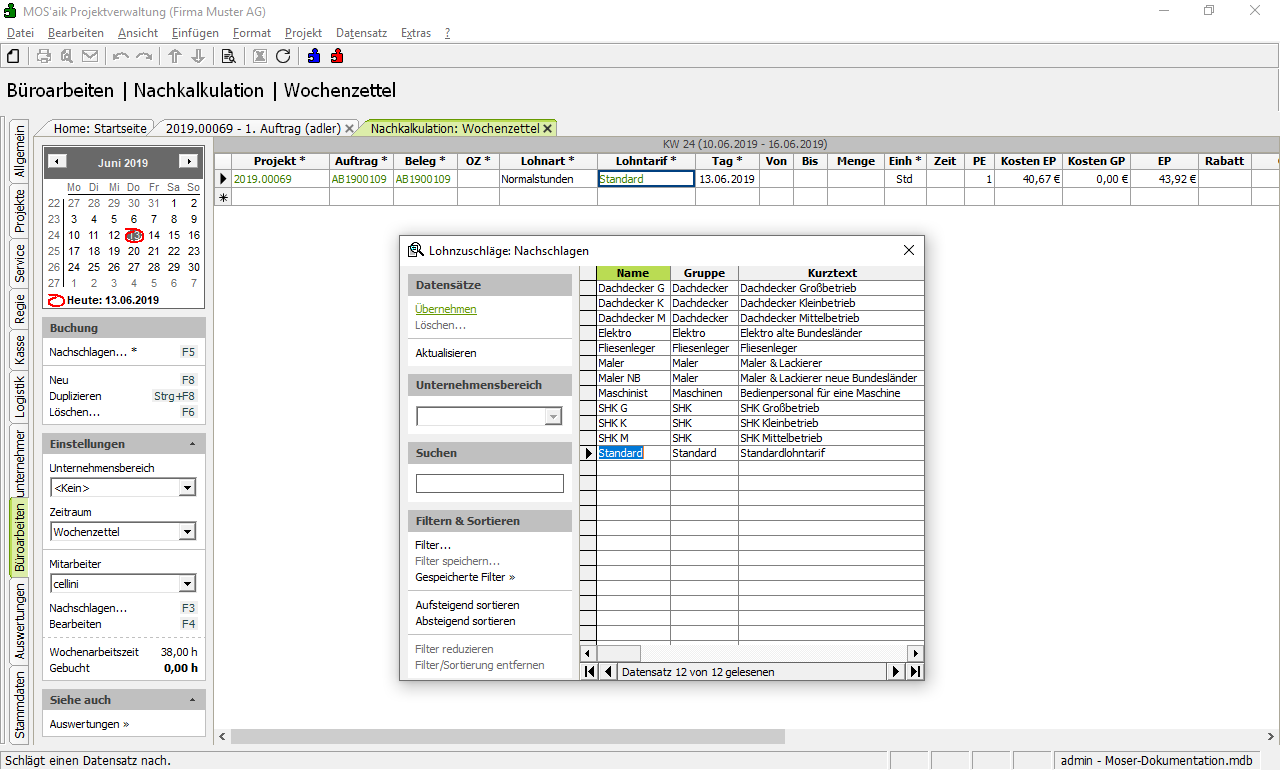The image size is (1280, 770).
Task: Click the refresh toolbar icon
Action: (x=283, y=56)
